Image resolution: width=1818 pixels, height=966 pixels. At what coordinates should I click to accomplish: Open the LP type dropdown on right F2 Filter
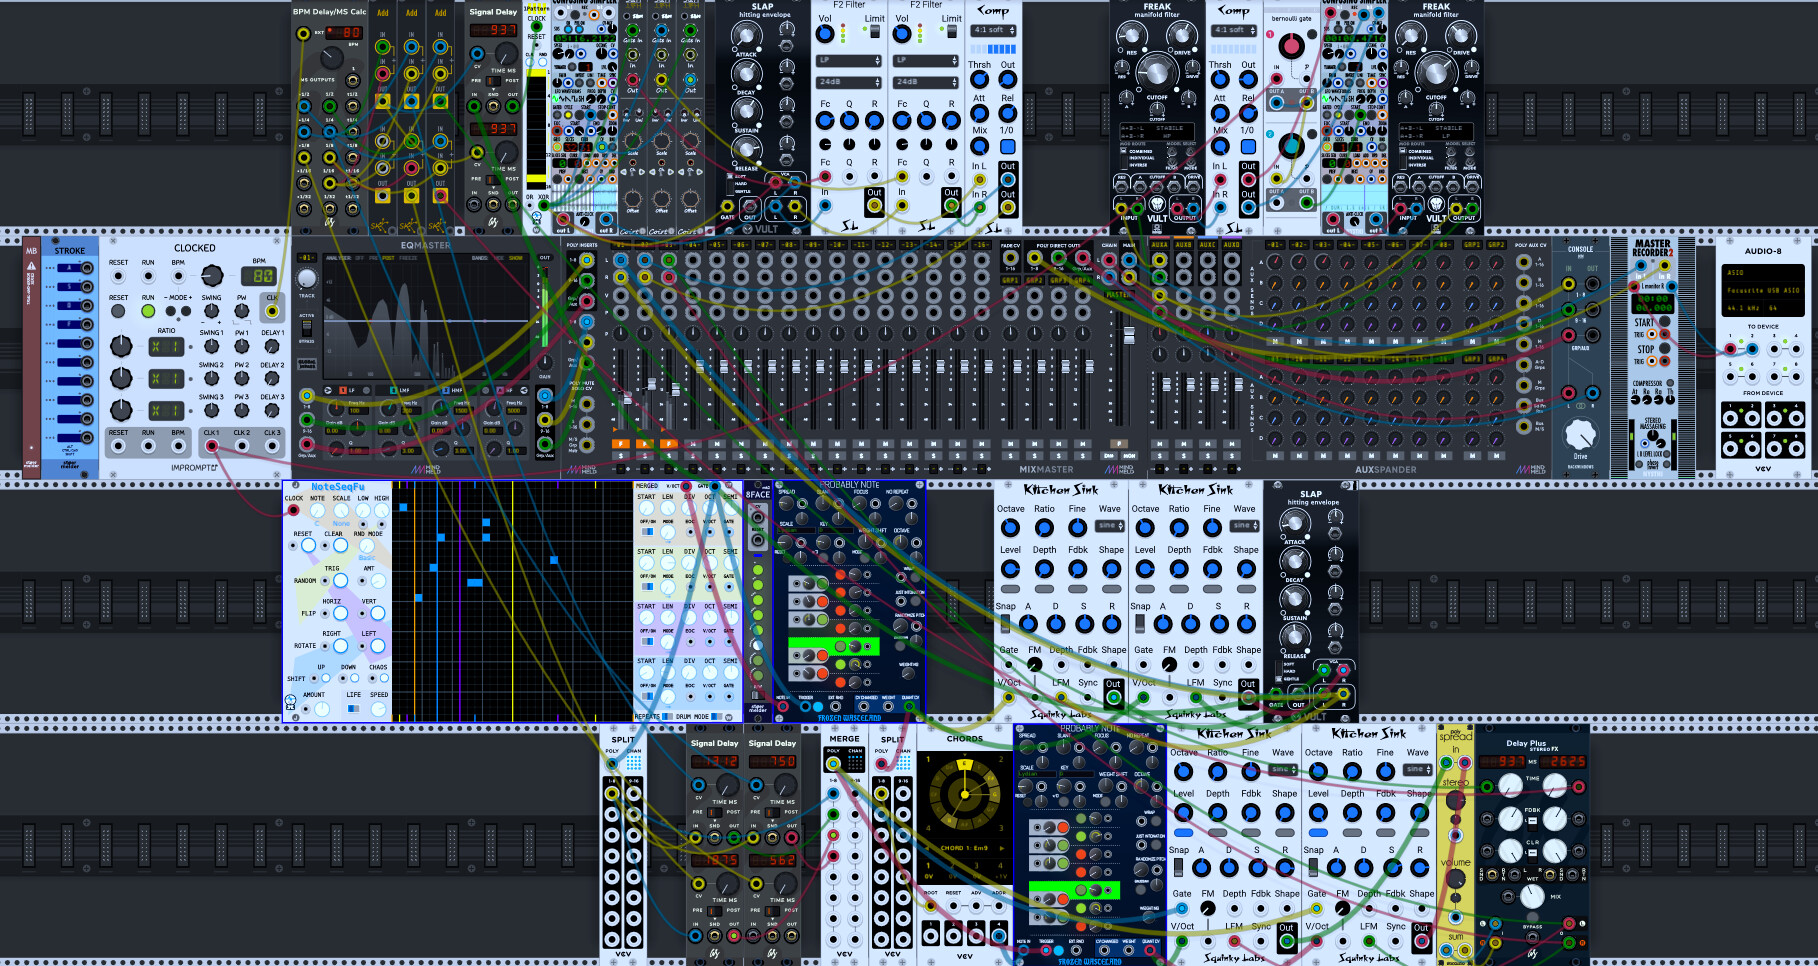(926, 61)
